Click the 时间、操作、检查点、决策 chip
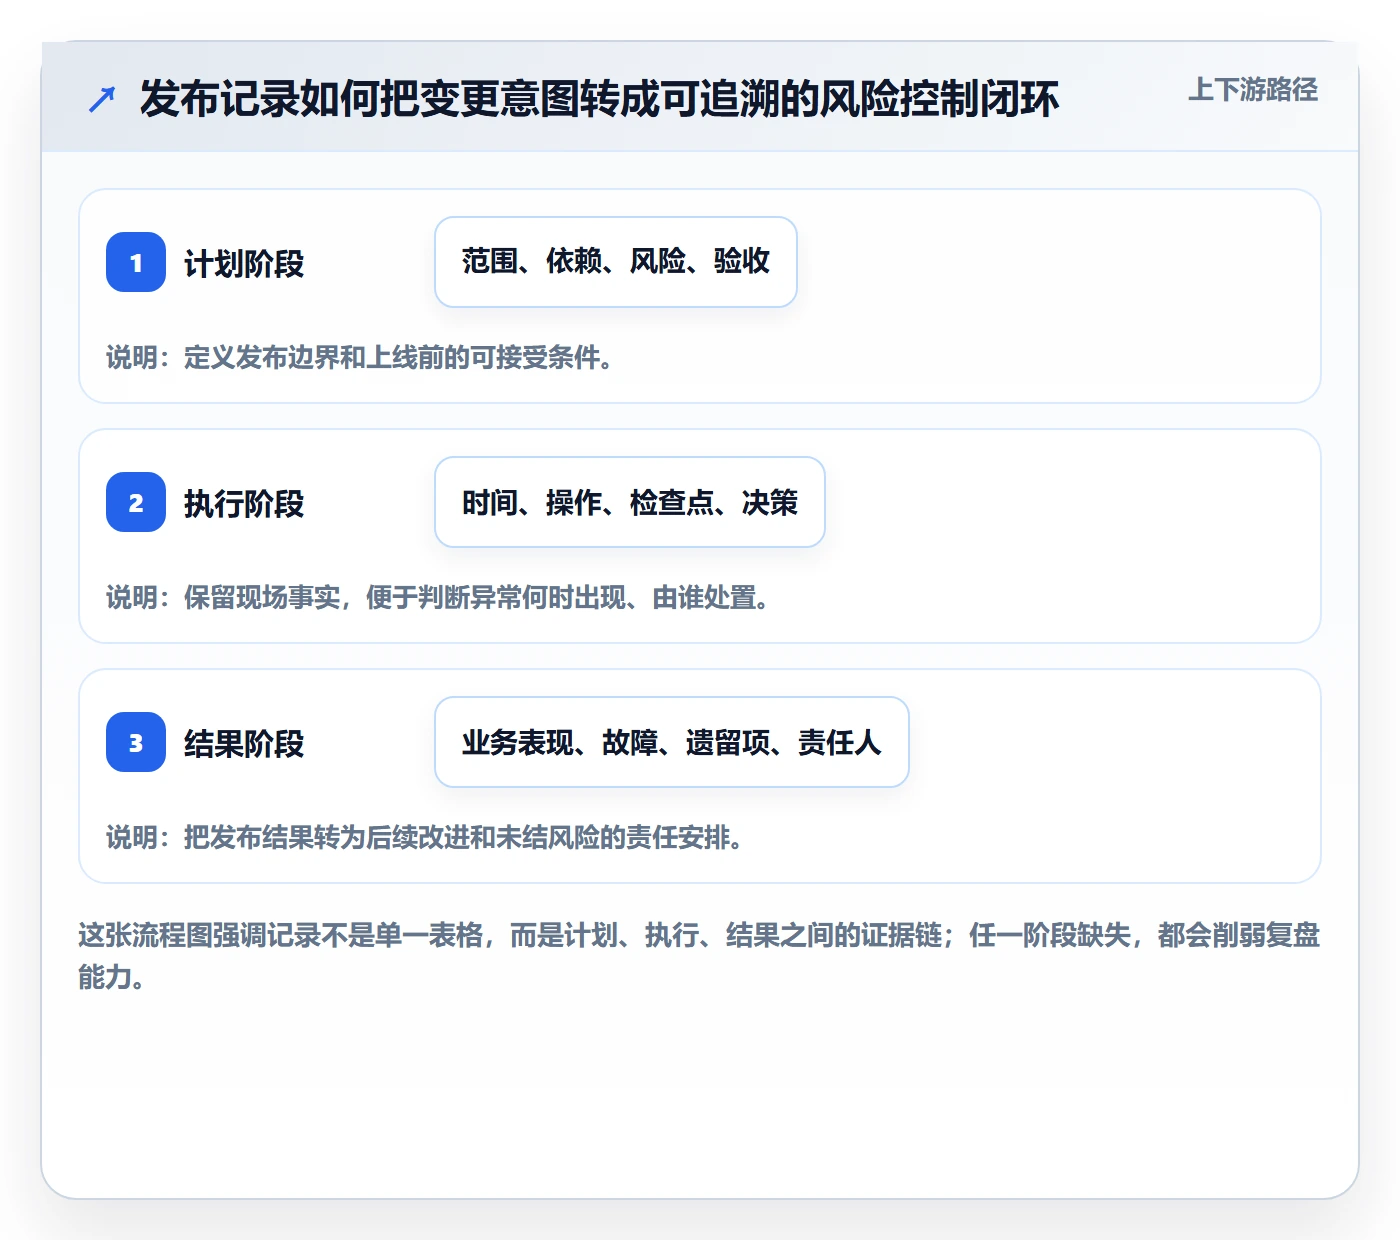Viewport: 1400px width, 1240px height. click(x=630, y=502)
